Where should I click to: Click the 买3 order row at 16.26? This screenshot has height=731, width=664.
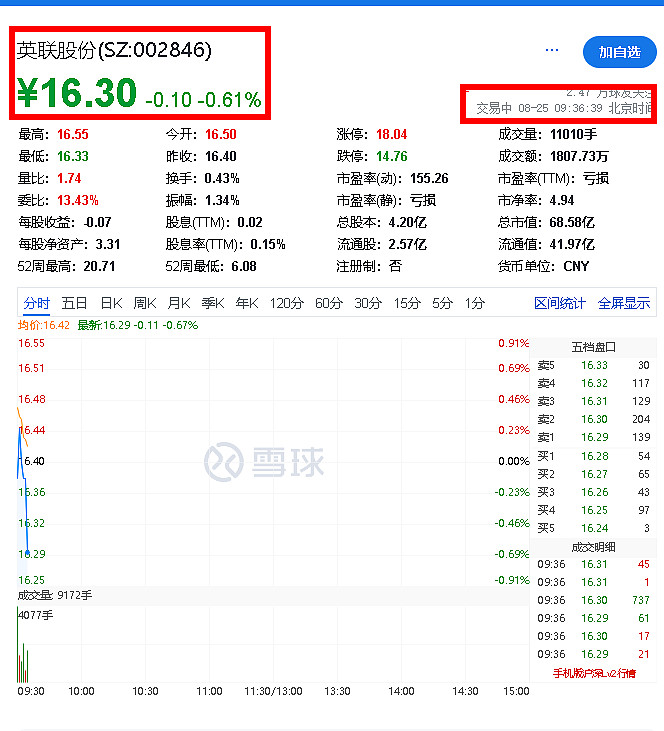pyautogui.click(x=594, y=492)
